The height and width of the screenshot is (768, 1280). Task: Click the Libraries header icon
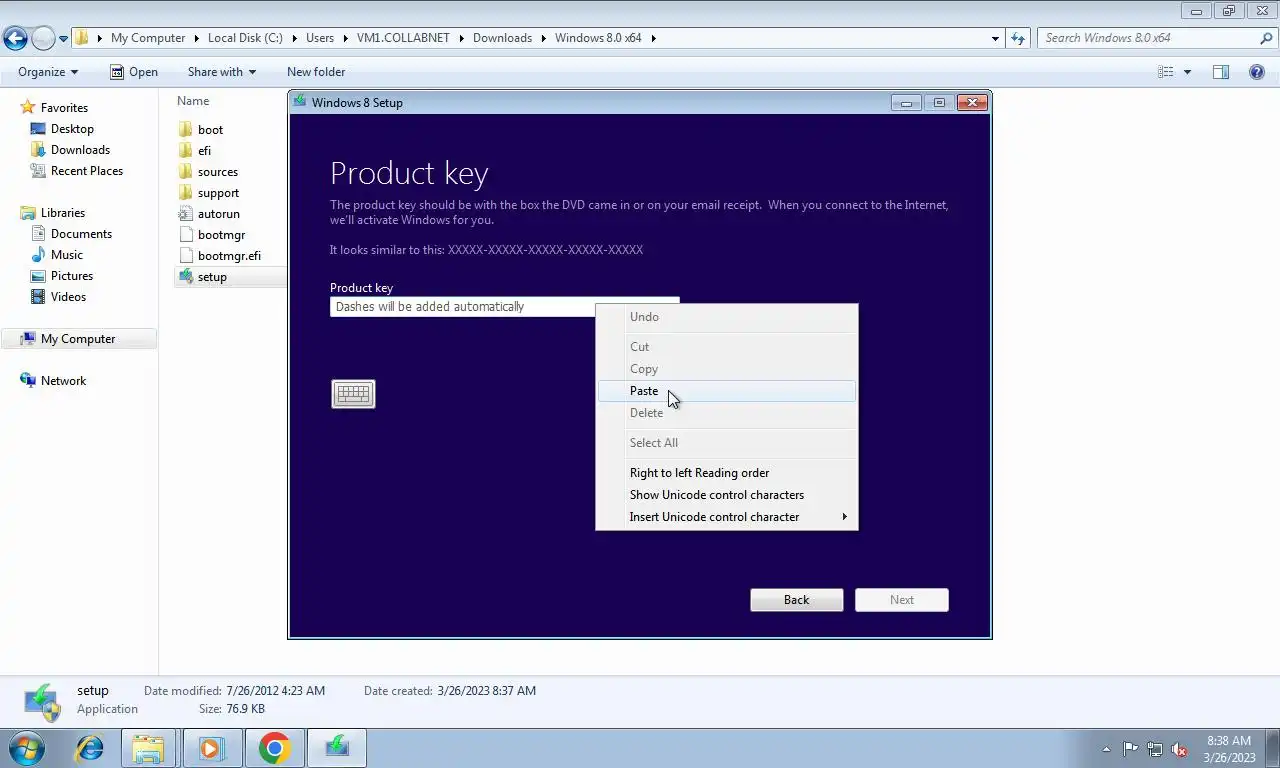click(28, 213)
